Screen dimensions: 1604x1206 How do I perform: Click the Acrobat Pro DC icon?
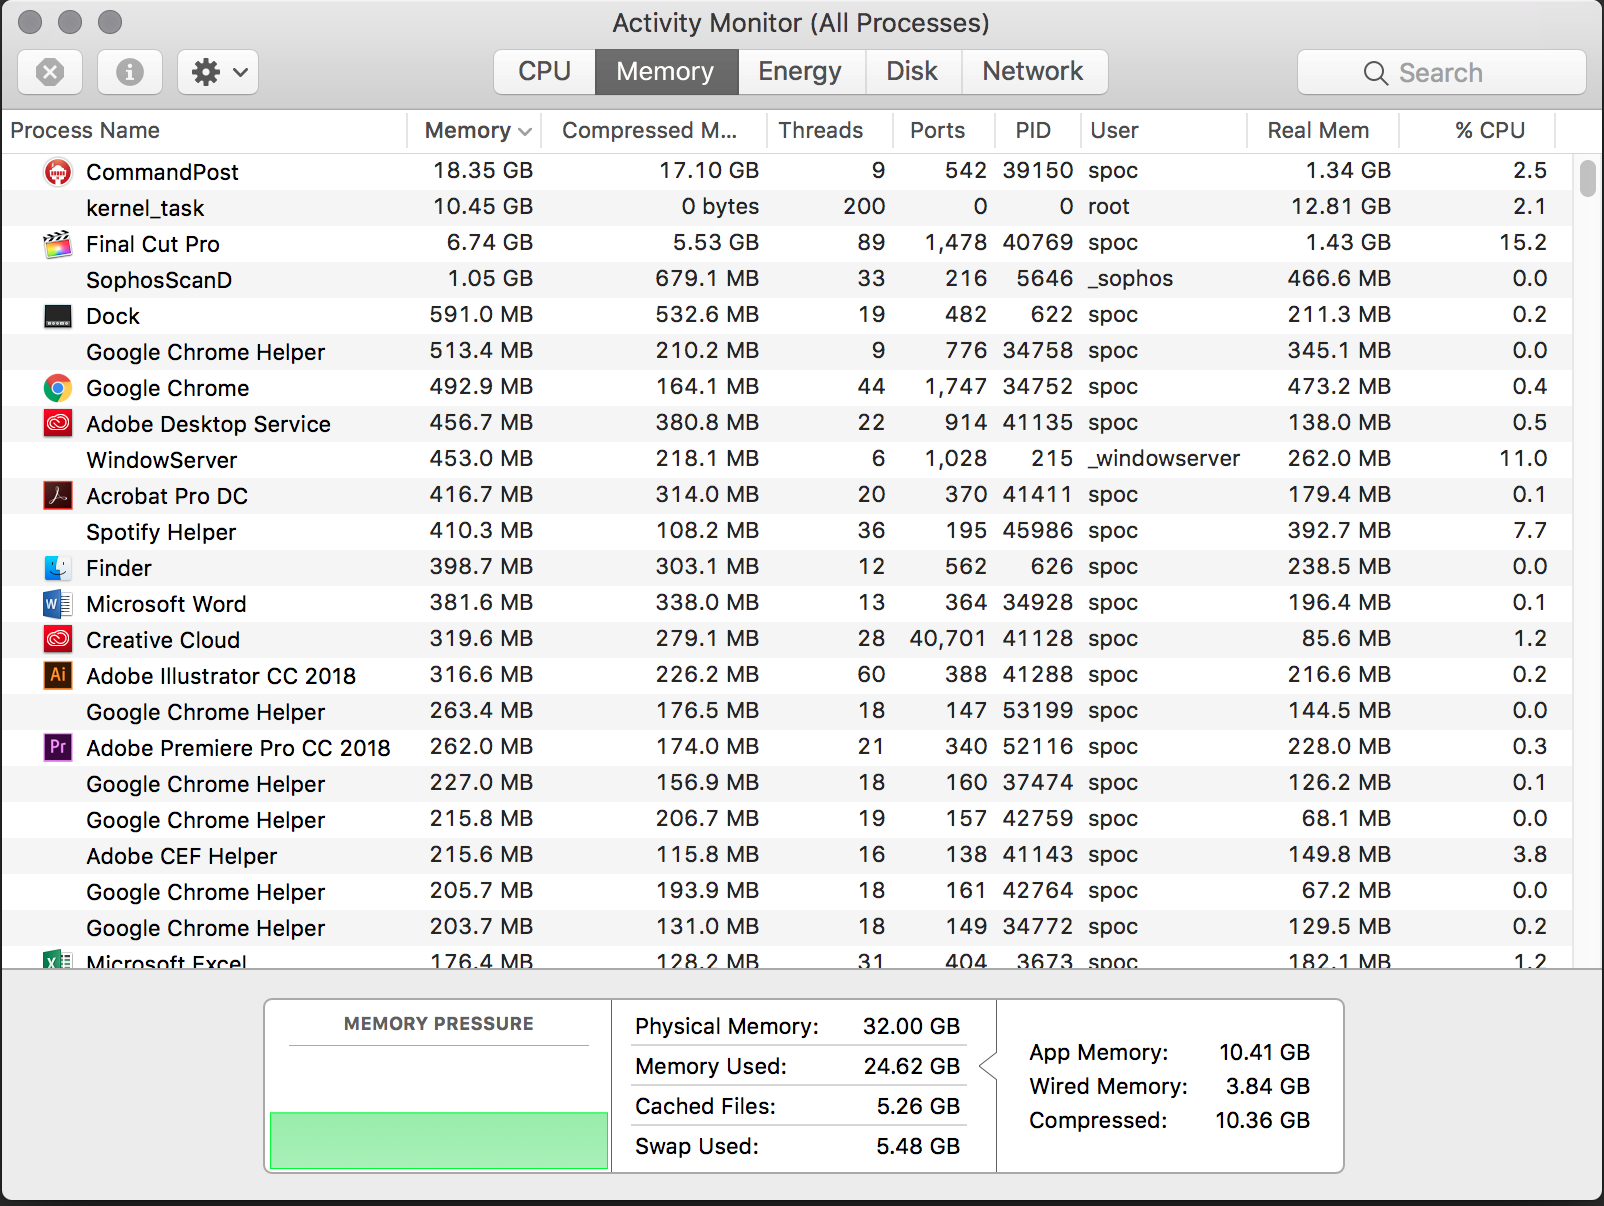pos(57,495)
